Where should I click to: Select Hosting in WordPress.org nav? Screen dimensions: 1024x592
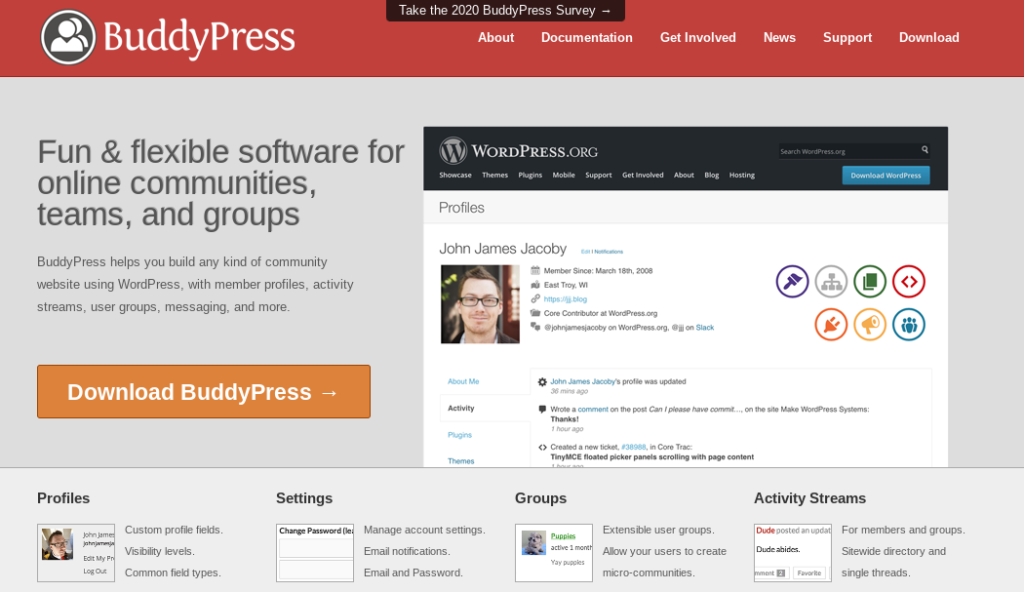point(742,175)
